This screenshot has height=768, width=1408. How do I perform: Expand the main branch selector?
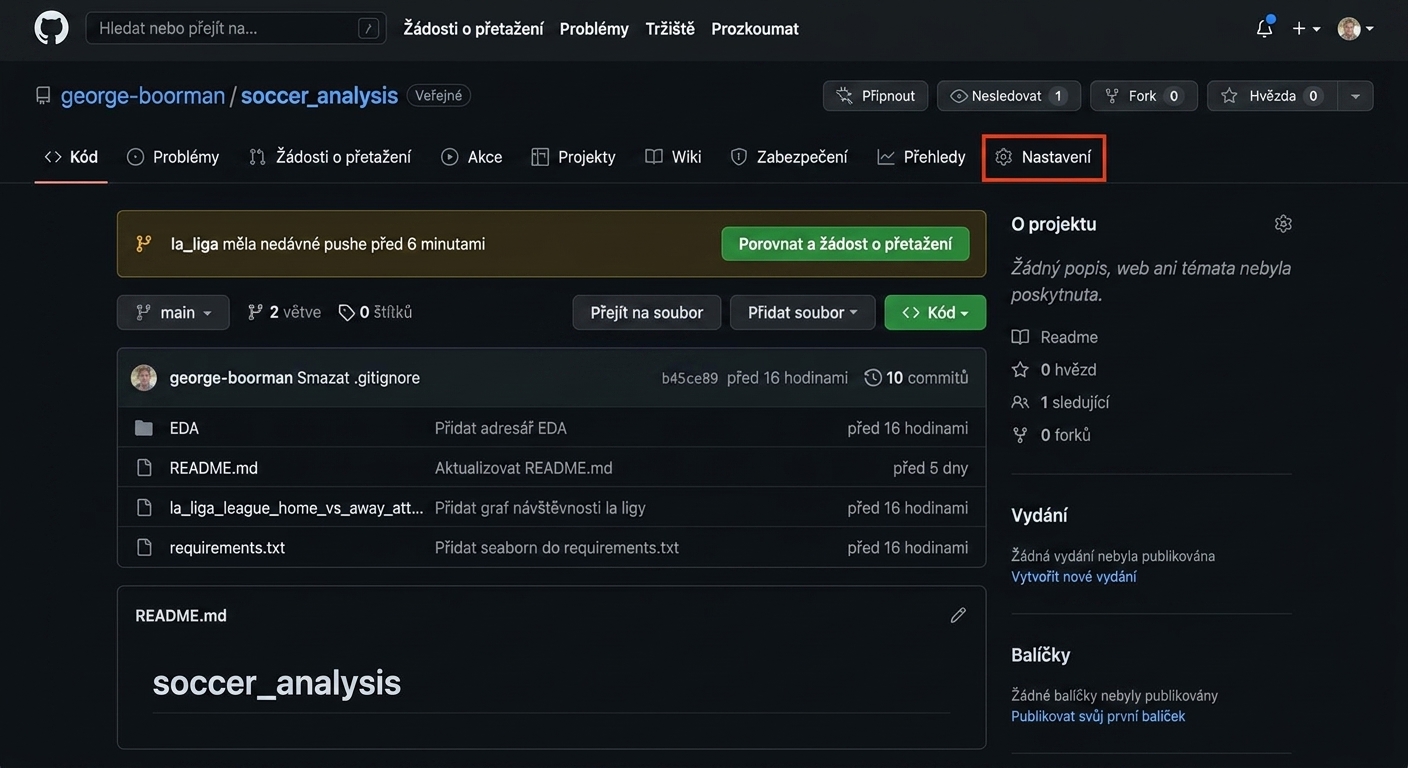(173, 312)
